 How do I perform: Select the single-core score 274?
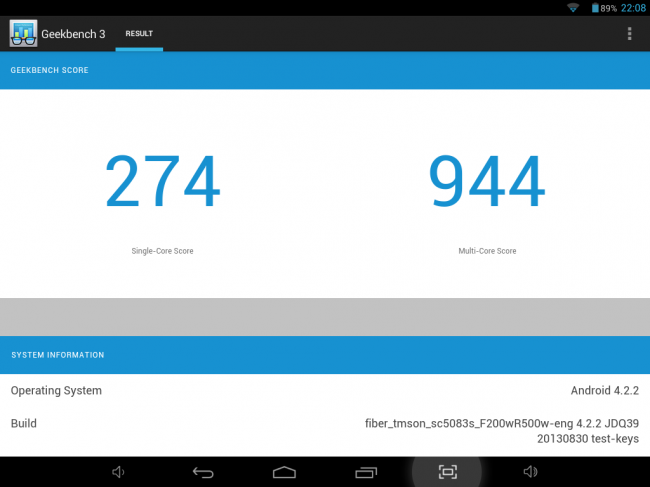(162, 183)
